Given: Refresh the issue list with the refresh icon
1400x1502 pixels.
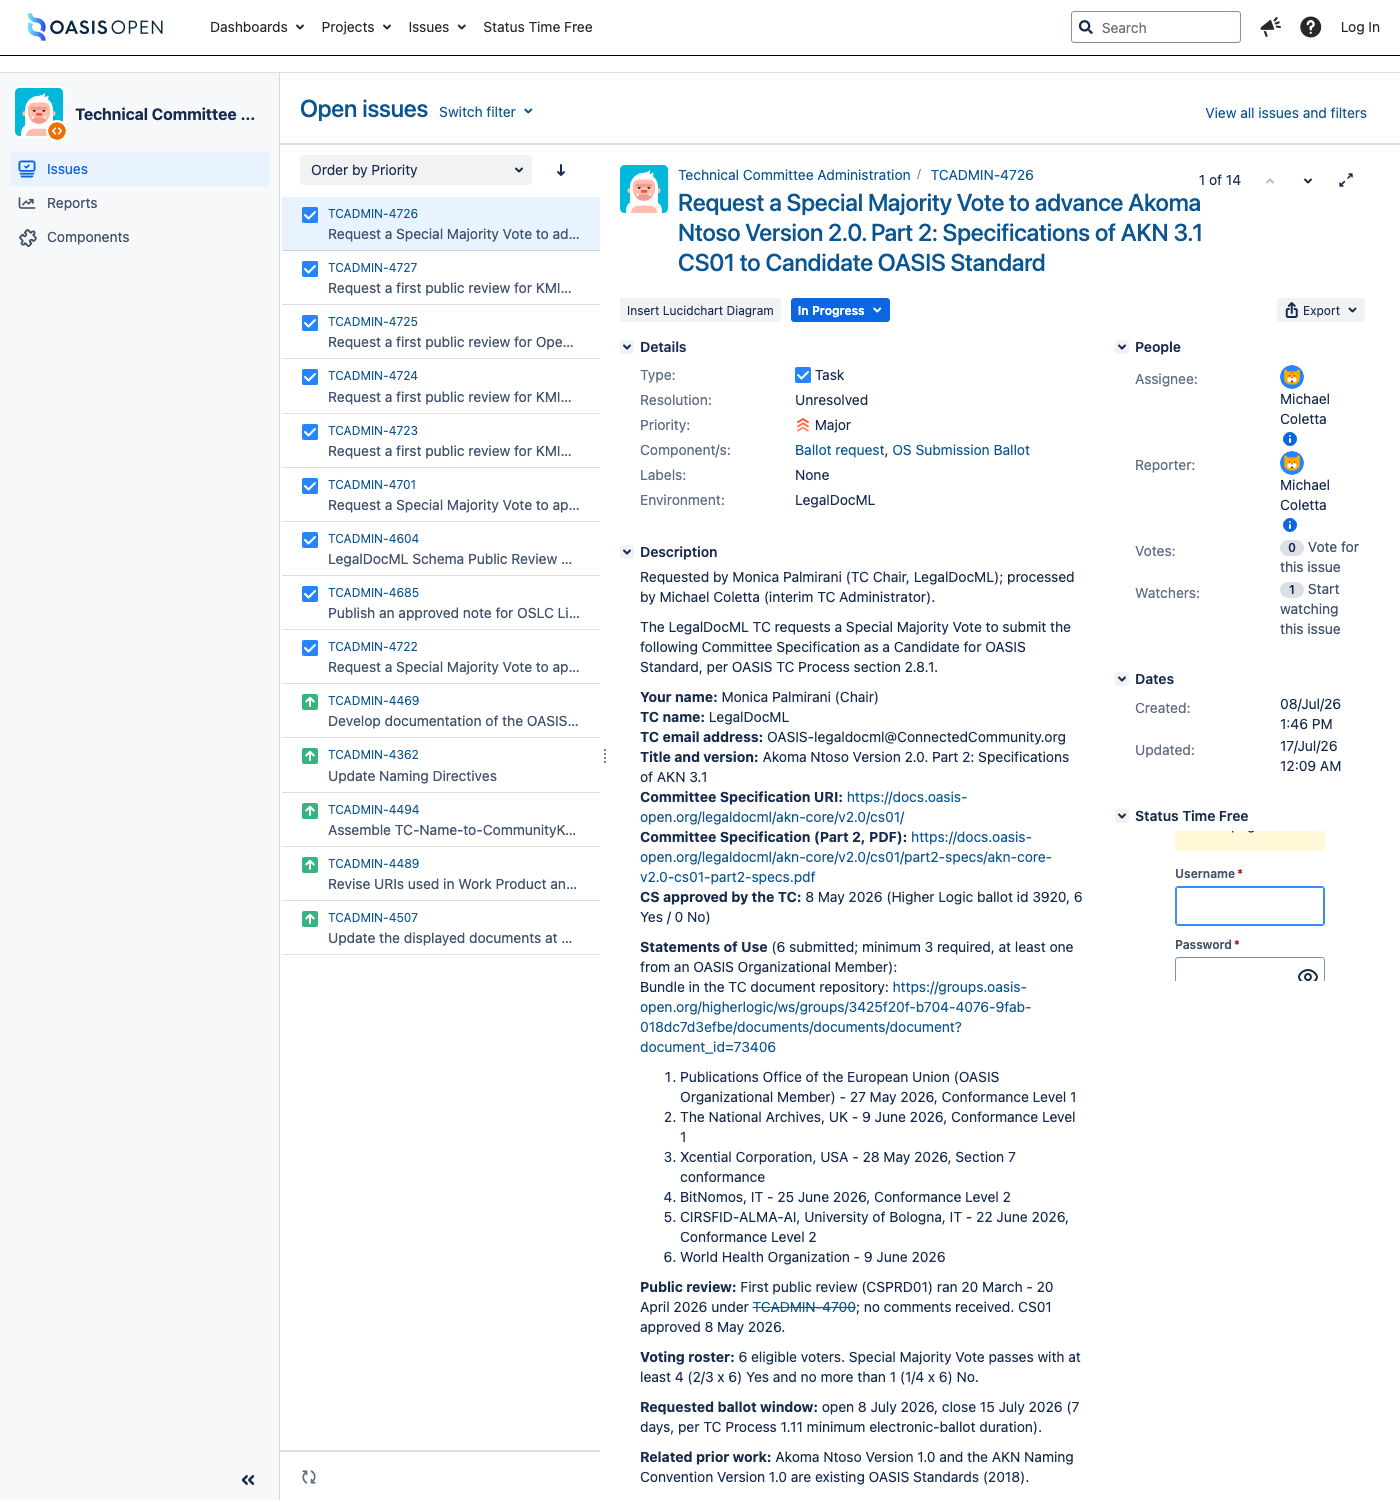Looking at the screenshot, I should pyautogui.click(x=309, y=1477).
